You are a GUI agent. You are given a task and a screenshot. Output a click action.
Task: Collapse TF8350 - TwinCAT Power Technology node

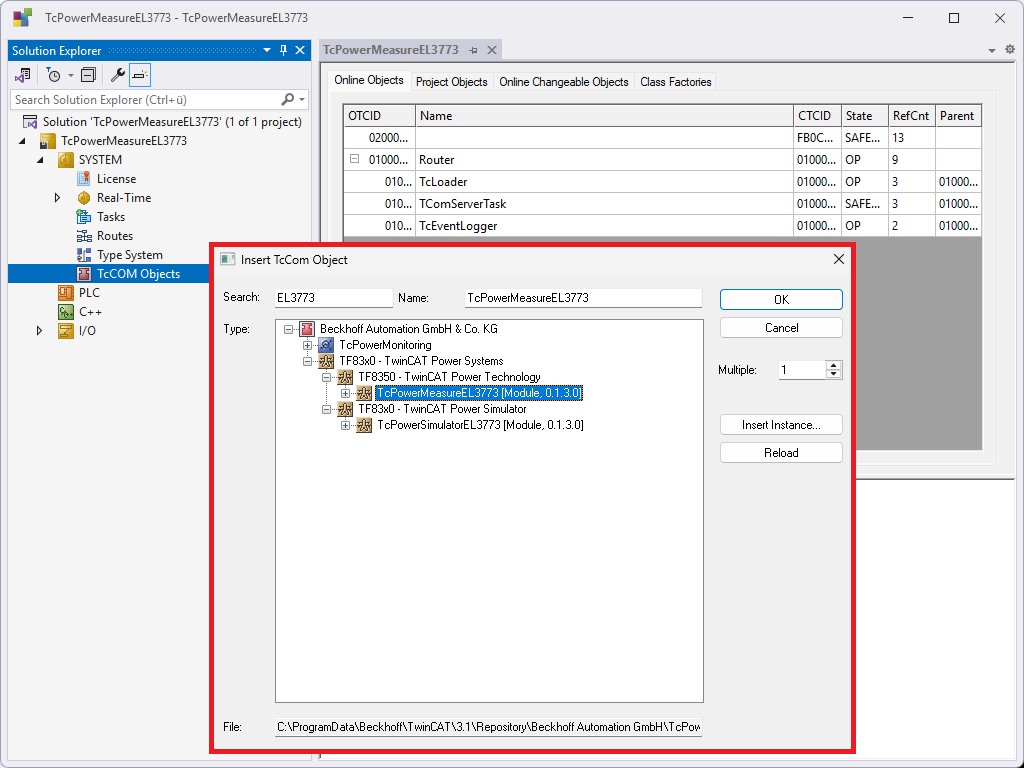(327, 377)
